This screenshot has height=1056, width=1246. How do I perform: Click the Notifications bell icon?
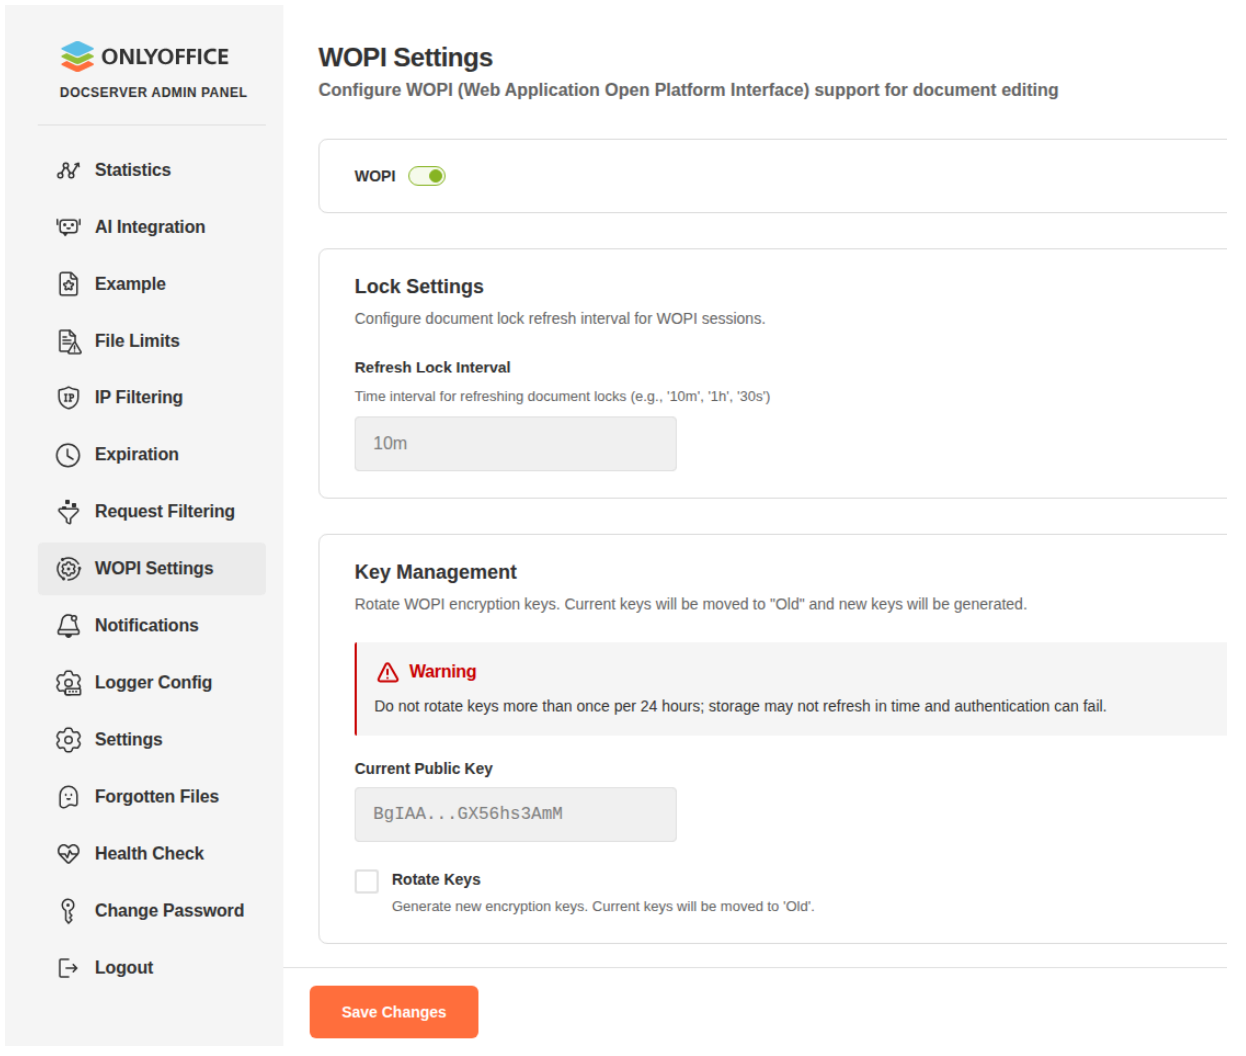(68, 626)
